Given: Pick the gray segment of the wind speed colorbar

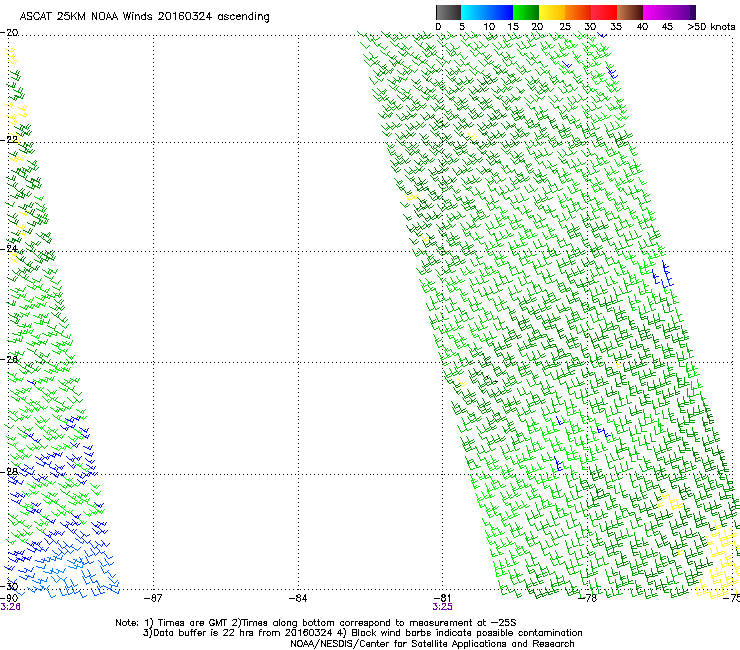Looking at the screenshot, I should [x=448, y=12].
